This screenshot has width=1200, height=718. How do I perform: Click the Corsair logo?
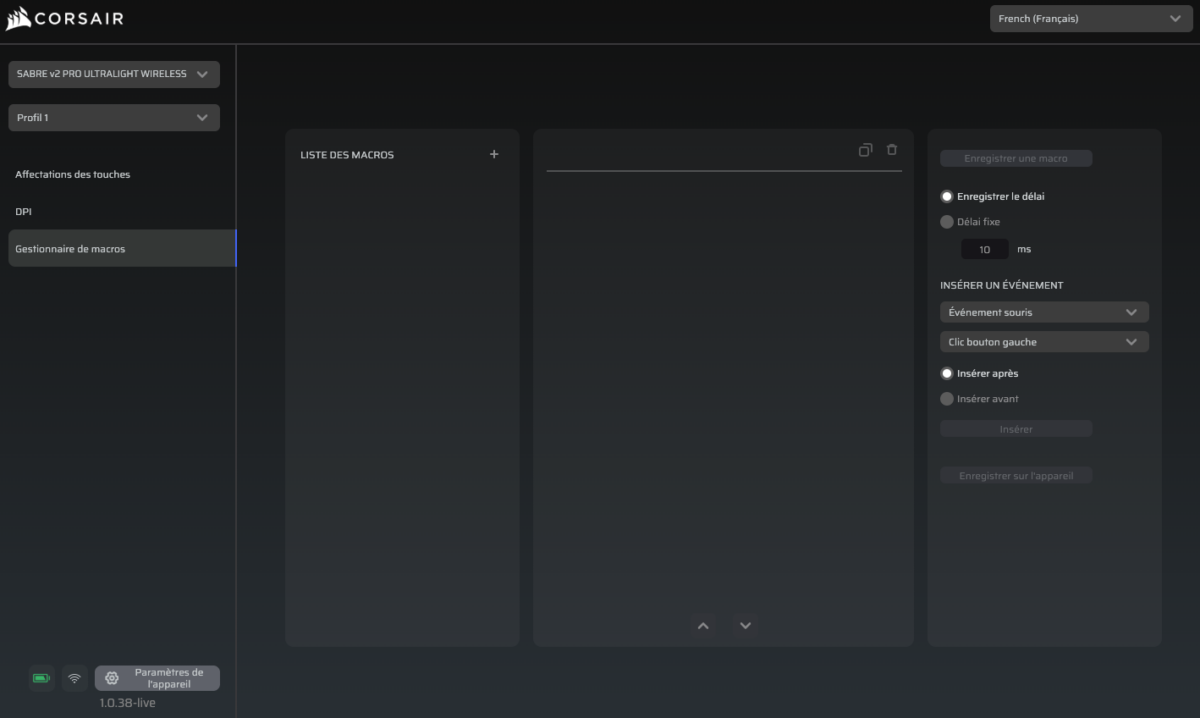65,19
